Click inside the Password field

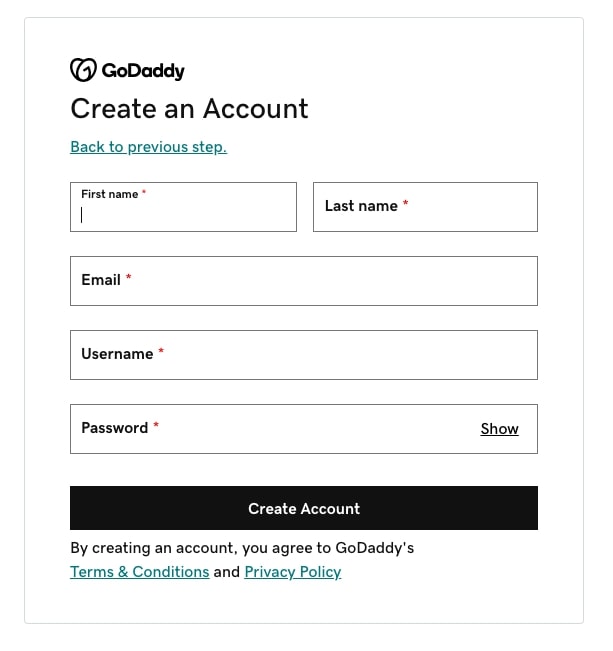pyautogui.click(x=304, y=429)
